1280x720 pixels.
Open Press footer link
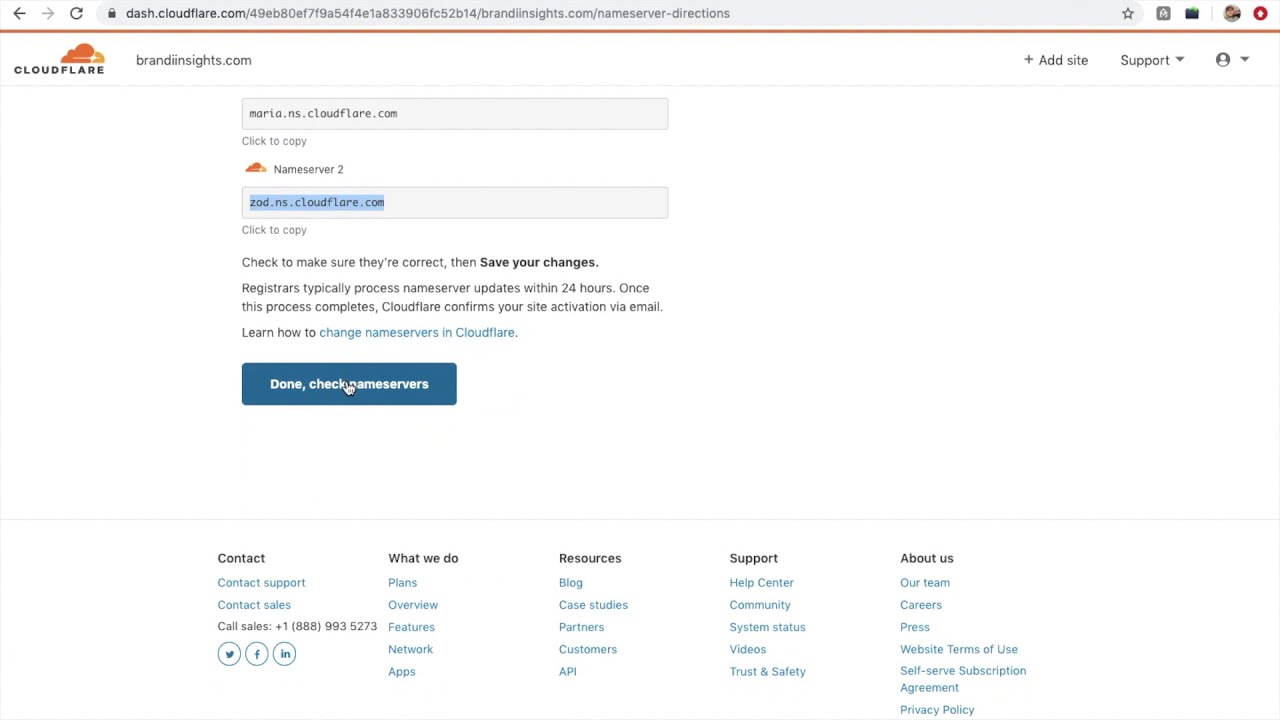pos(915,627)
